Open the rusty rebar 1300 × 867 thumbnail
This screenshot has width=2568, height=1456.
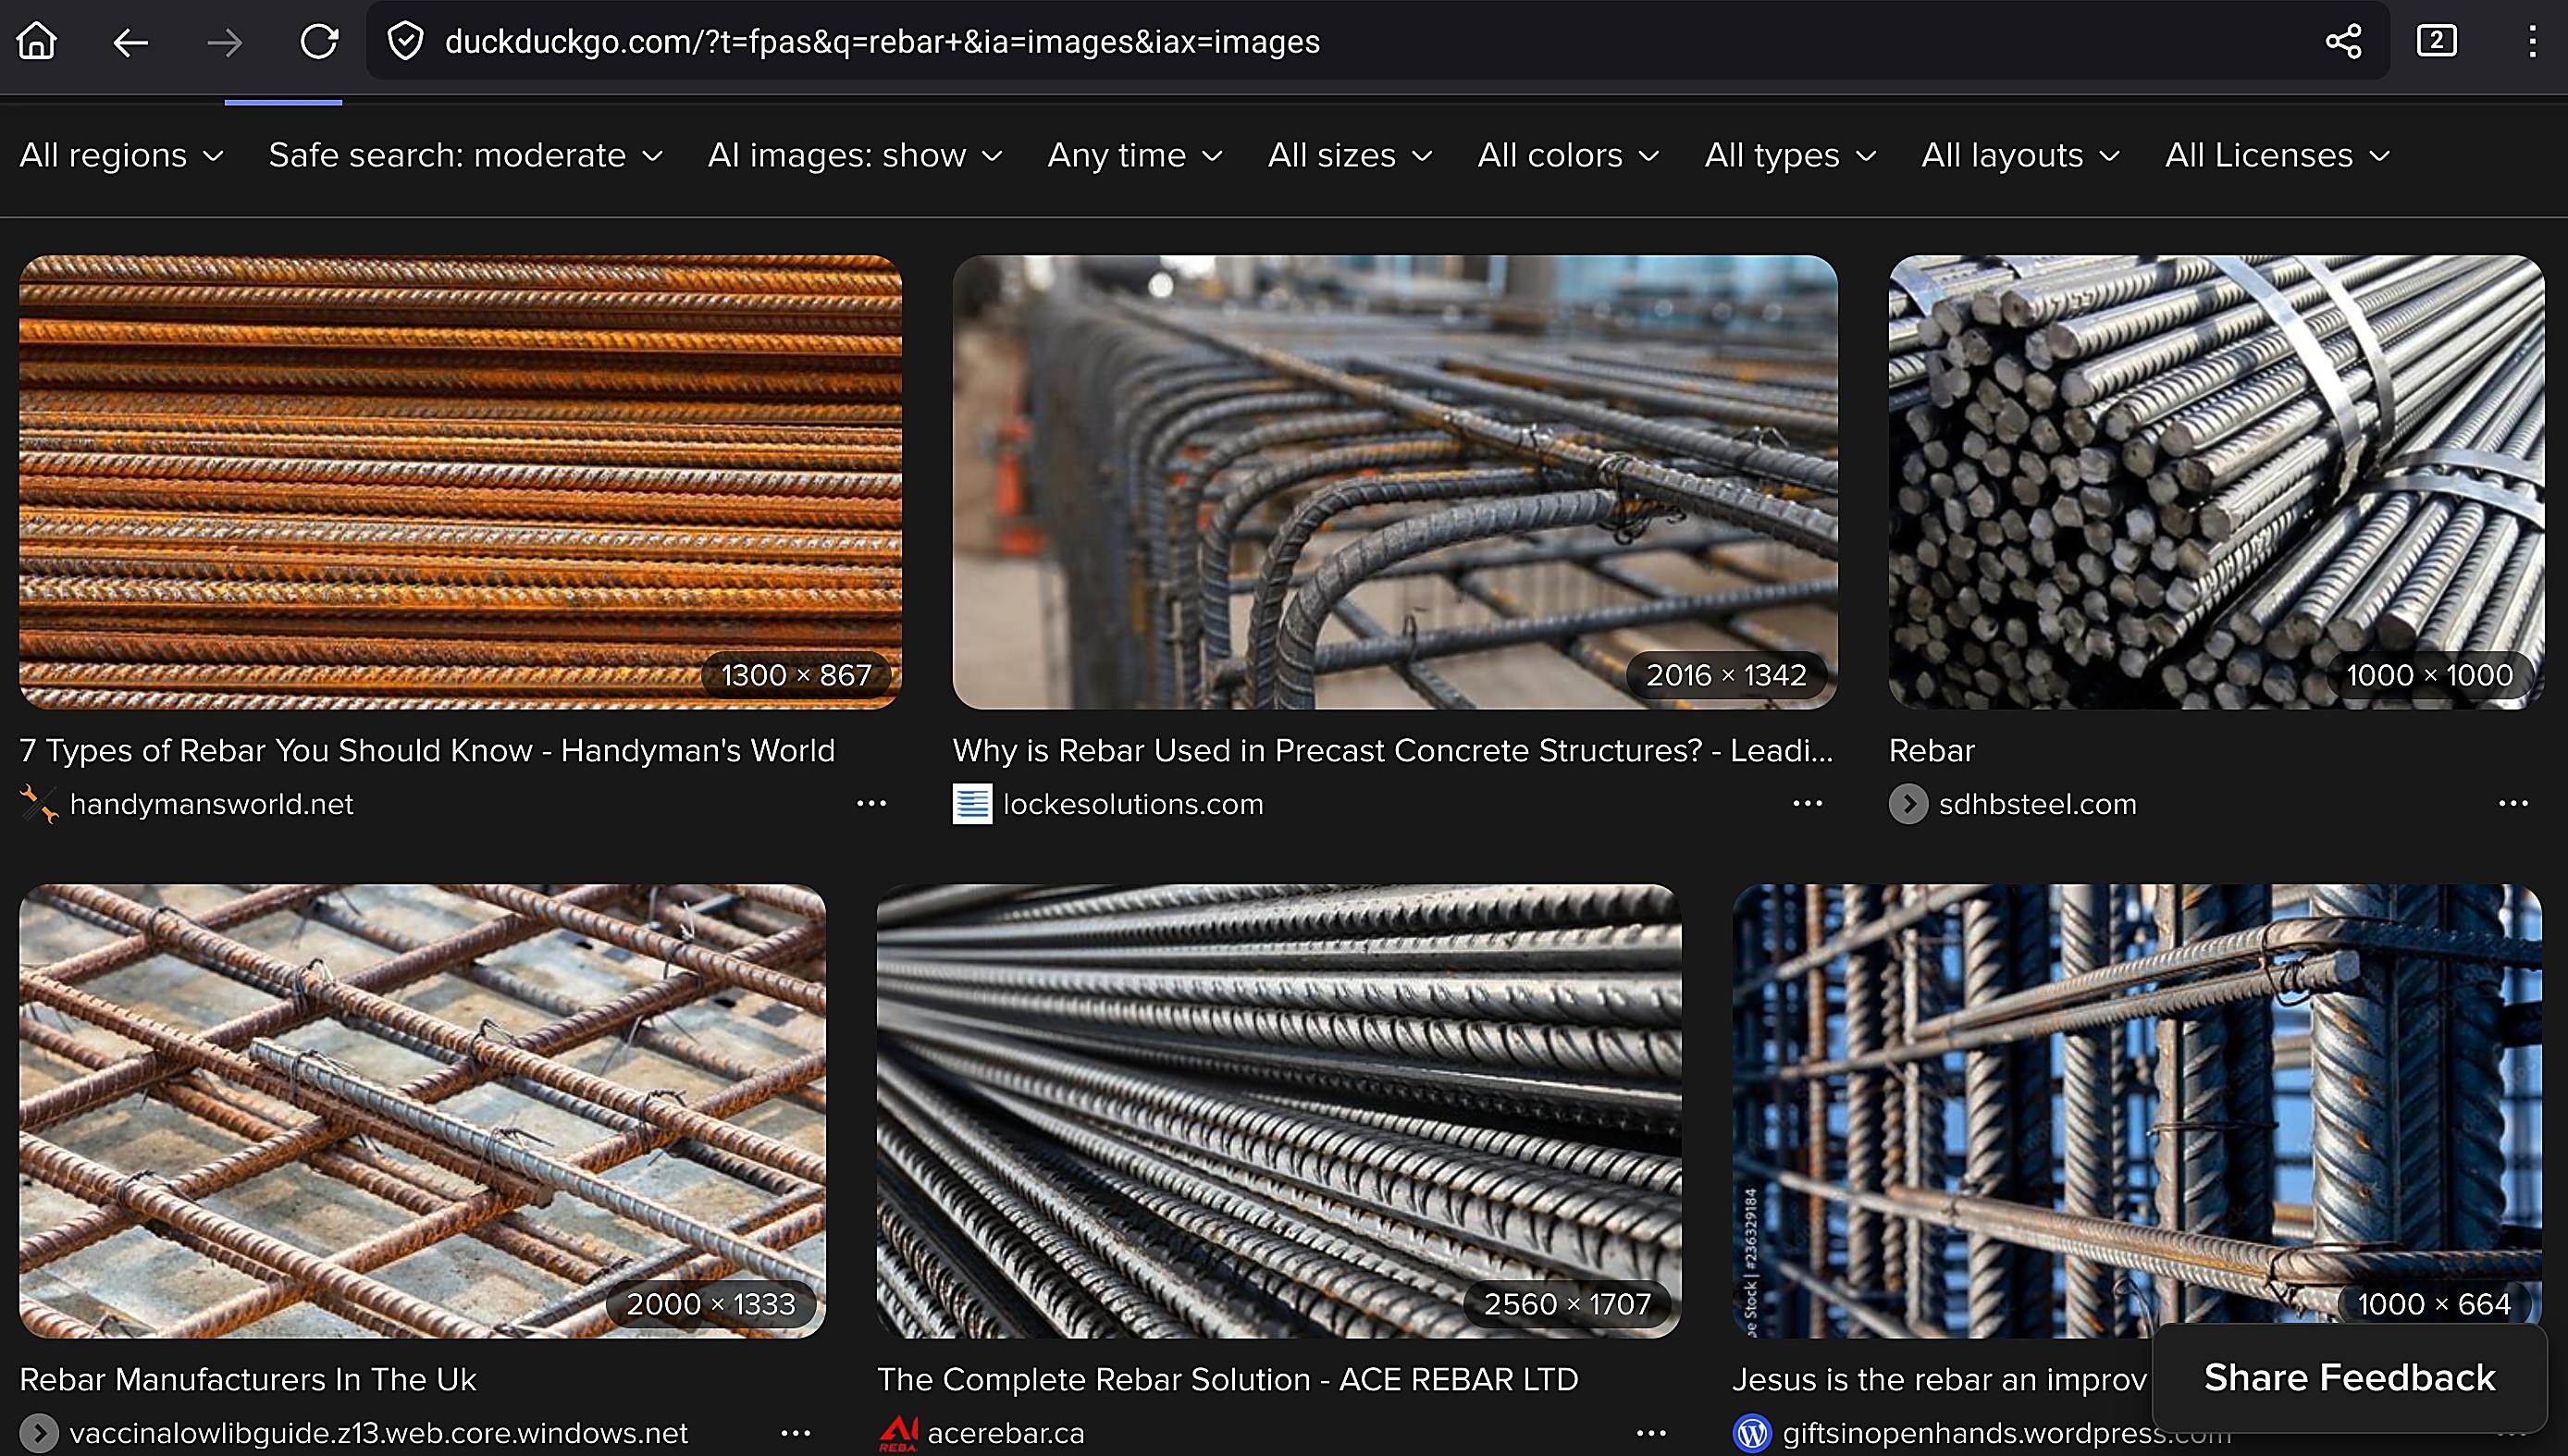point(460,482)
